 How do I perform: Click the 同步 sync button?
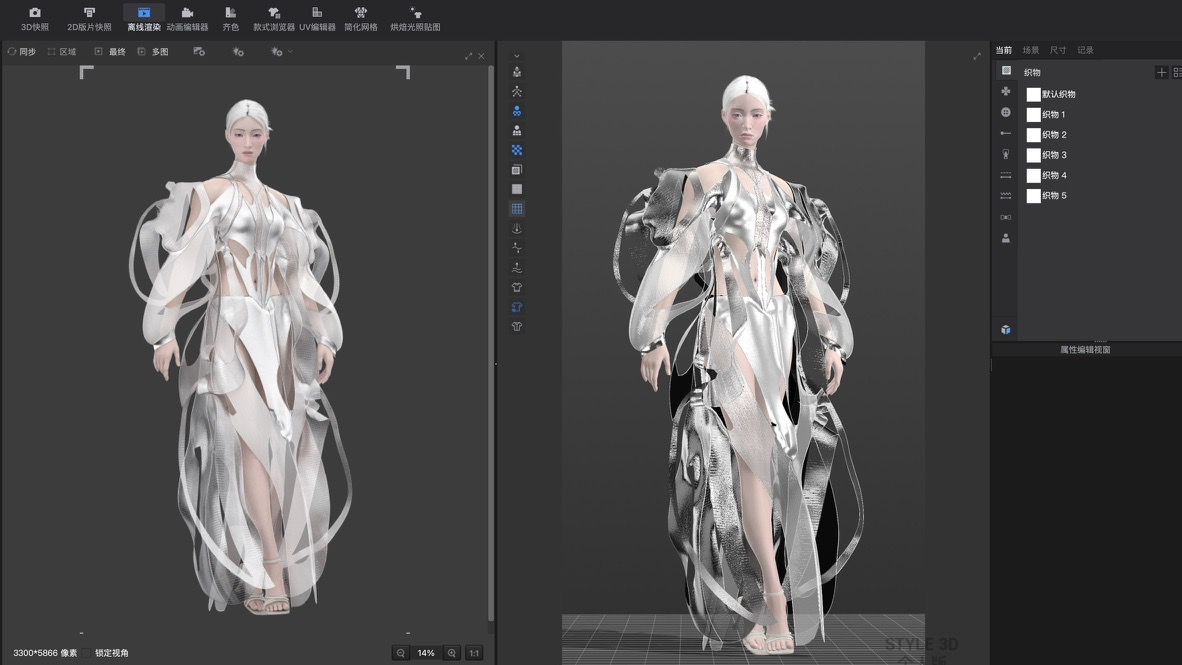tap(20, 51)
